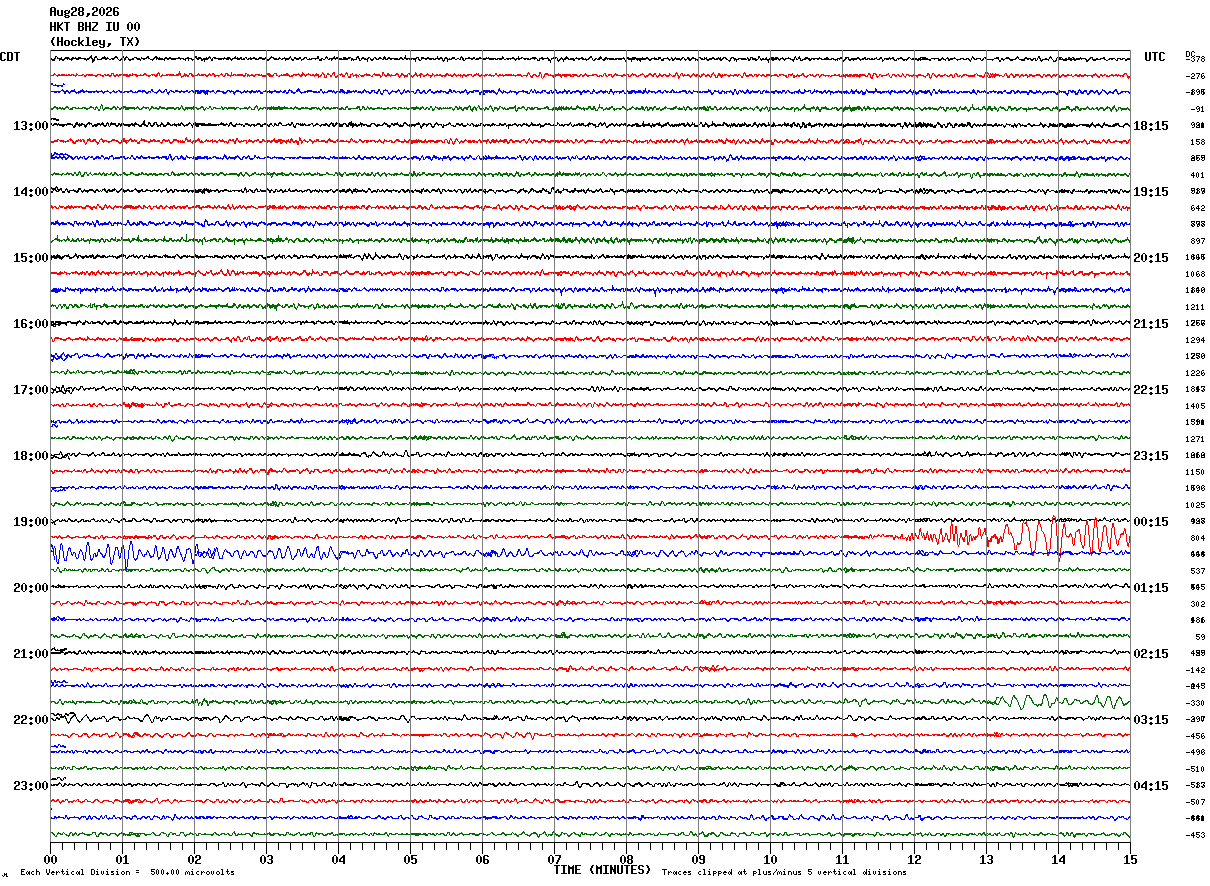Select the HKT BHZ IU 00 station header
The width and height of the screenshot is (1210, 886).
95,27
